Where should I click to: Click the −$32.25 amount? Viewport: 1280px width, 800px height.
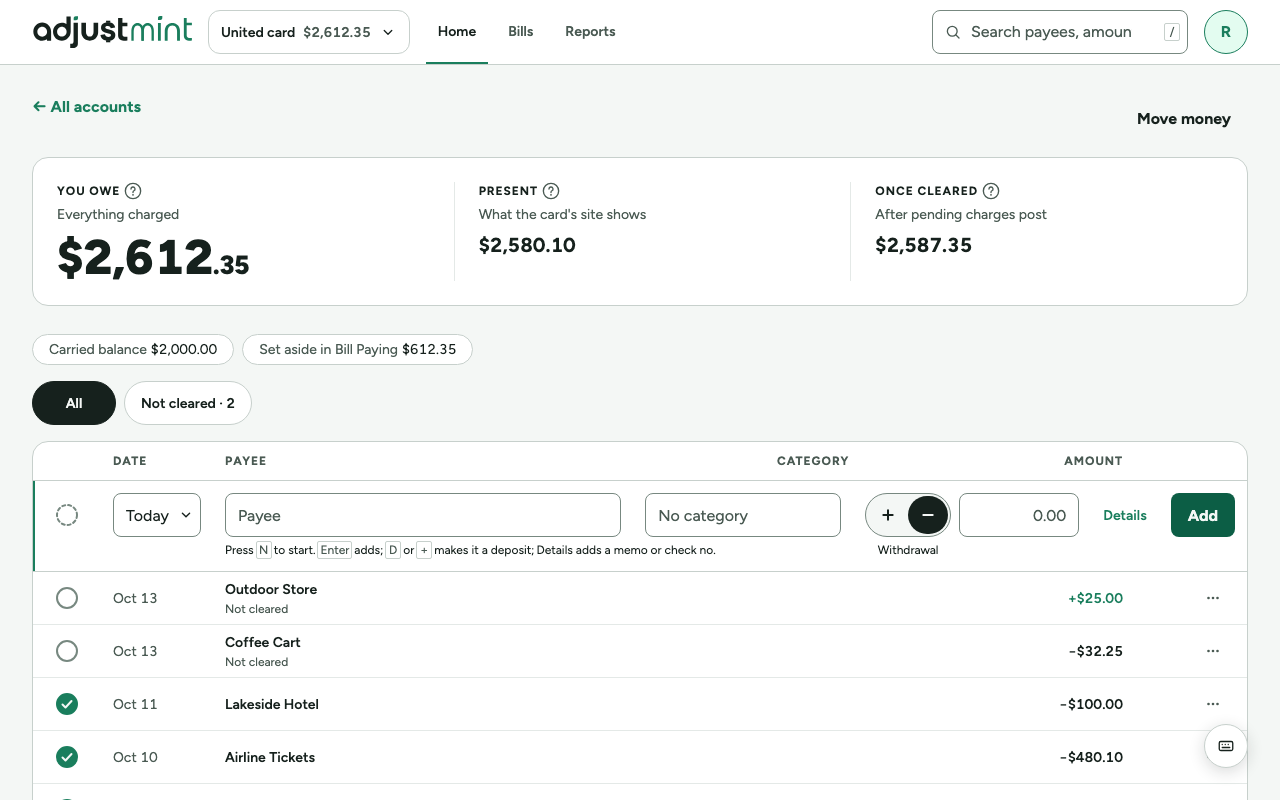(1095, 651)
